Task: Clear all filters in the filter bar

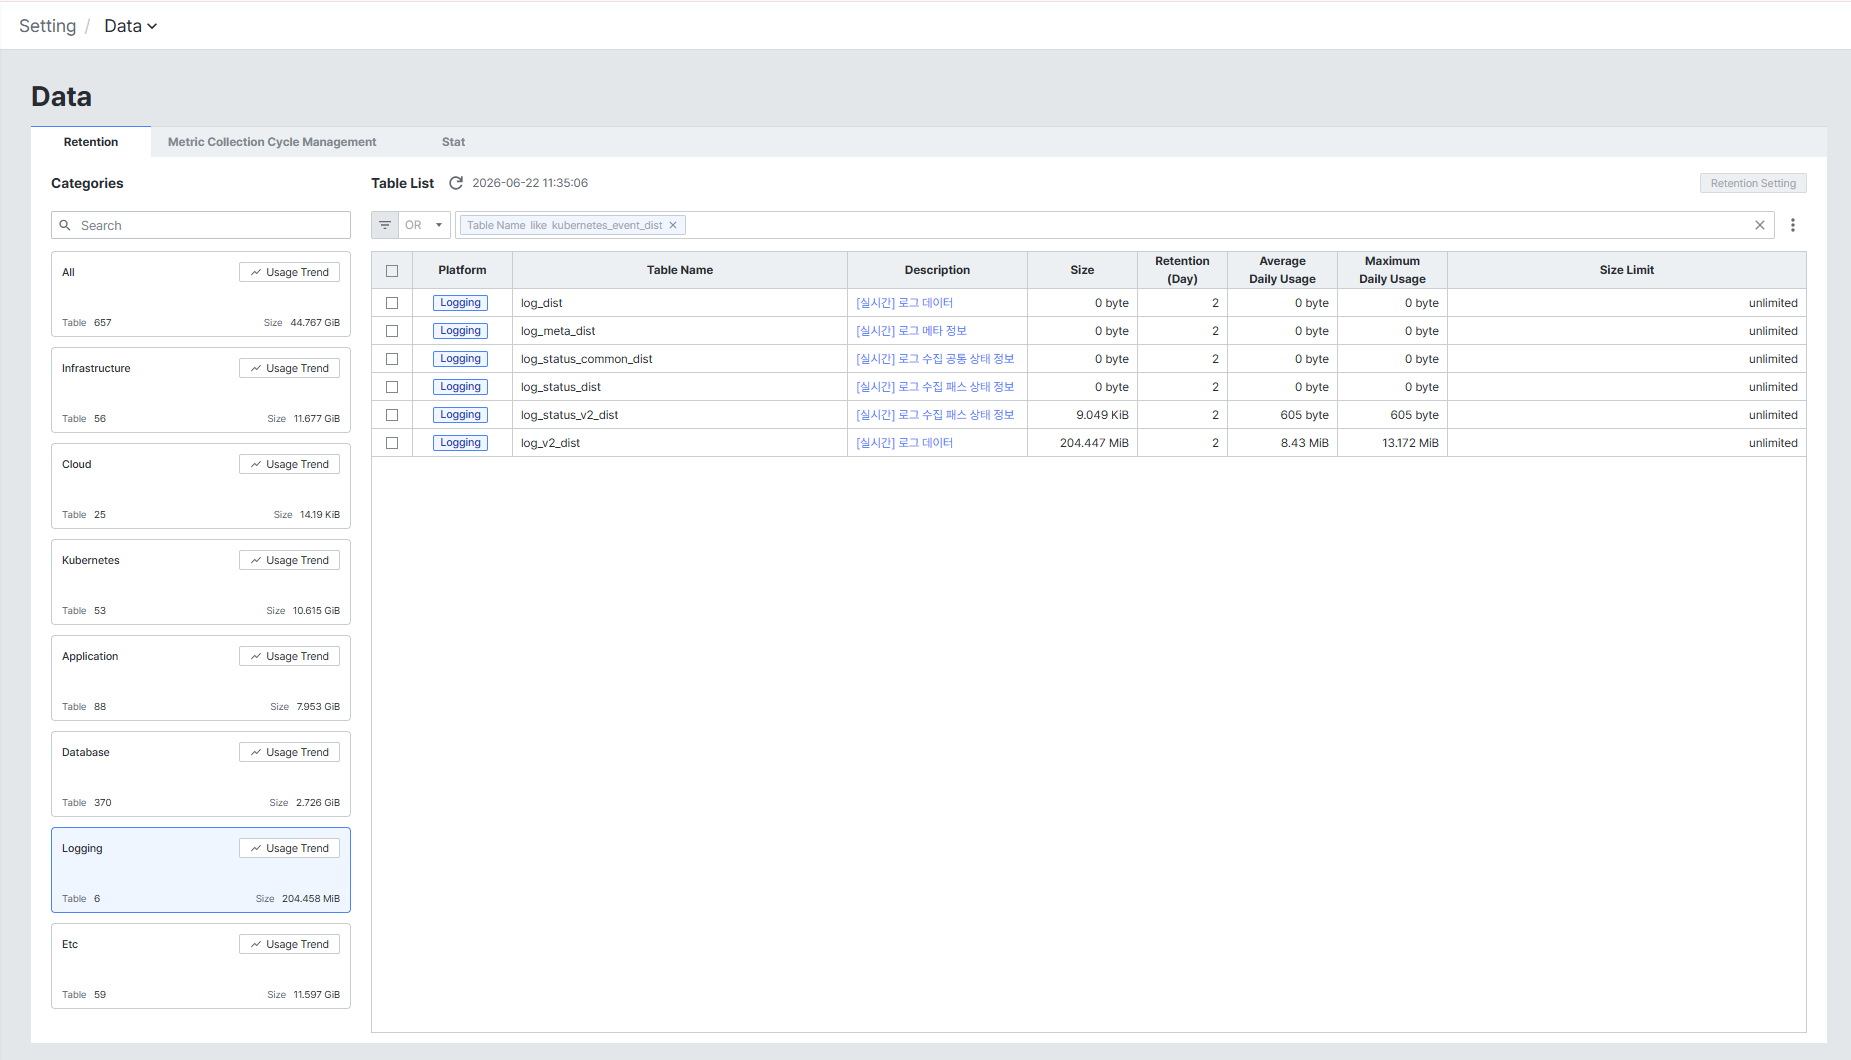Action: coord(1760,225)
